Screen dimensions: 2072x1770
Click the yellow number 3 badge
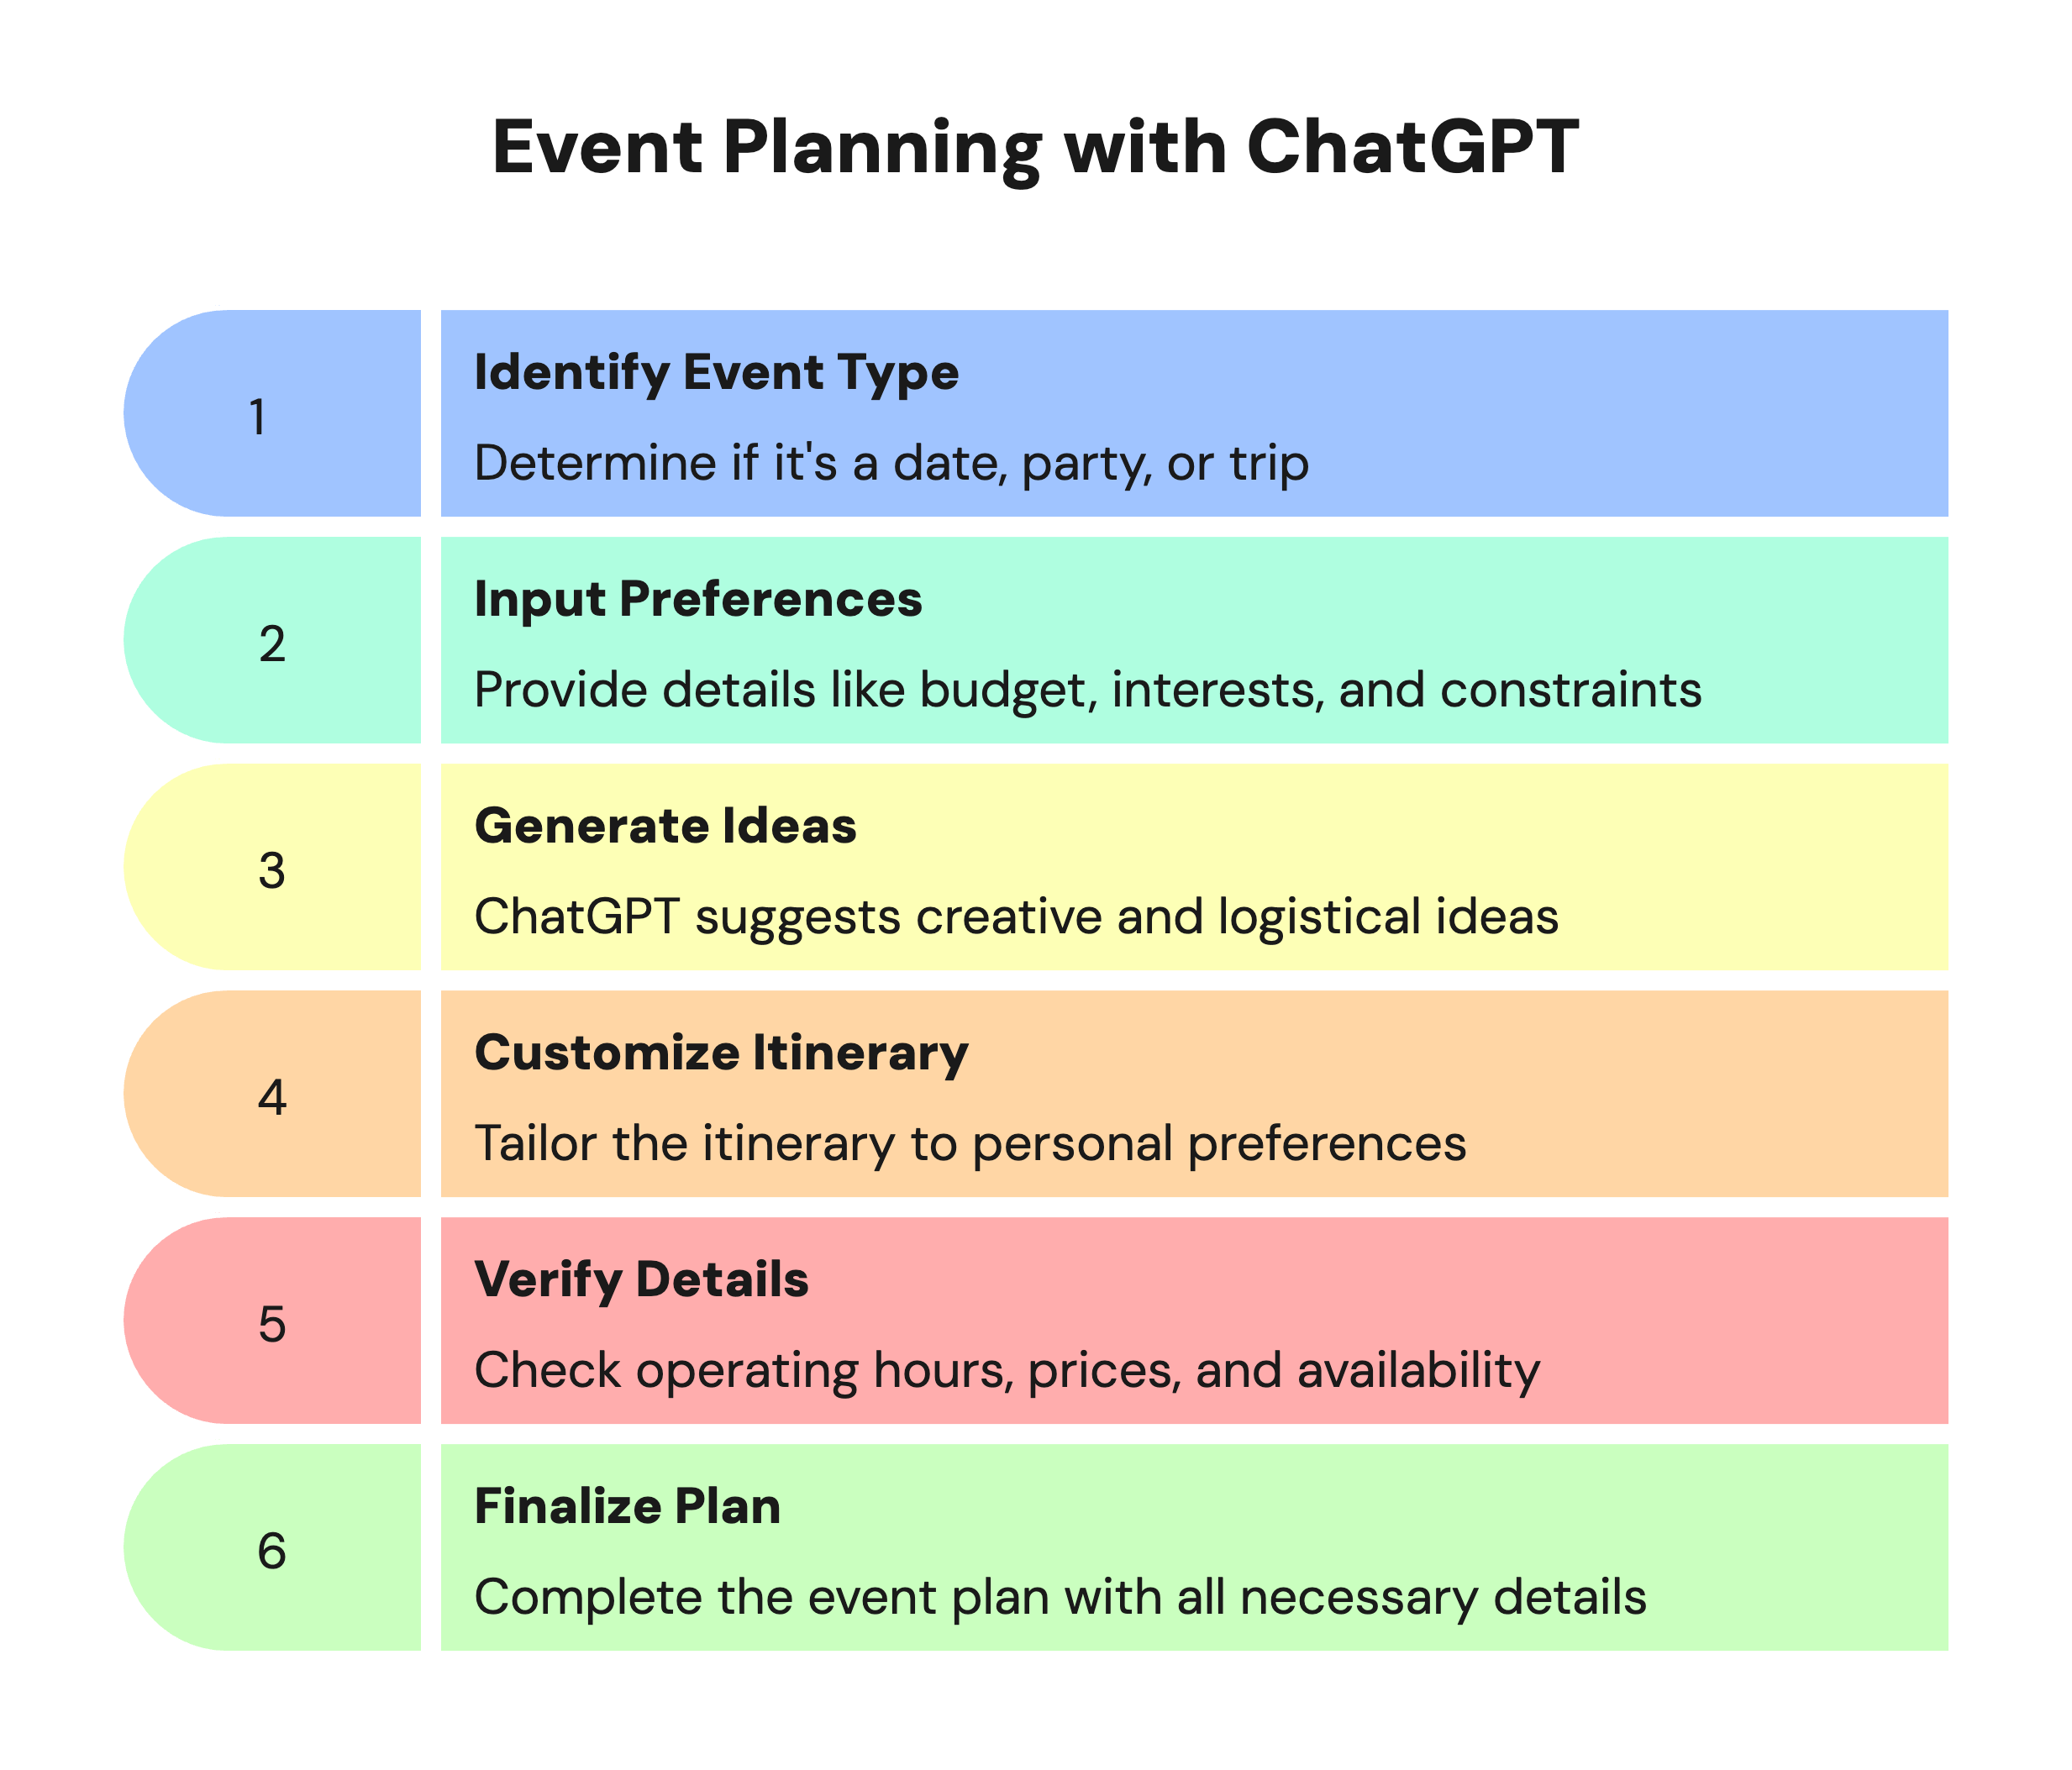point(272,867)
